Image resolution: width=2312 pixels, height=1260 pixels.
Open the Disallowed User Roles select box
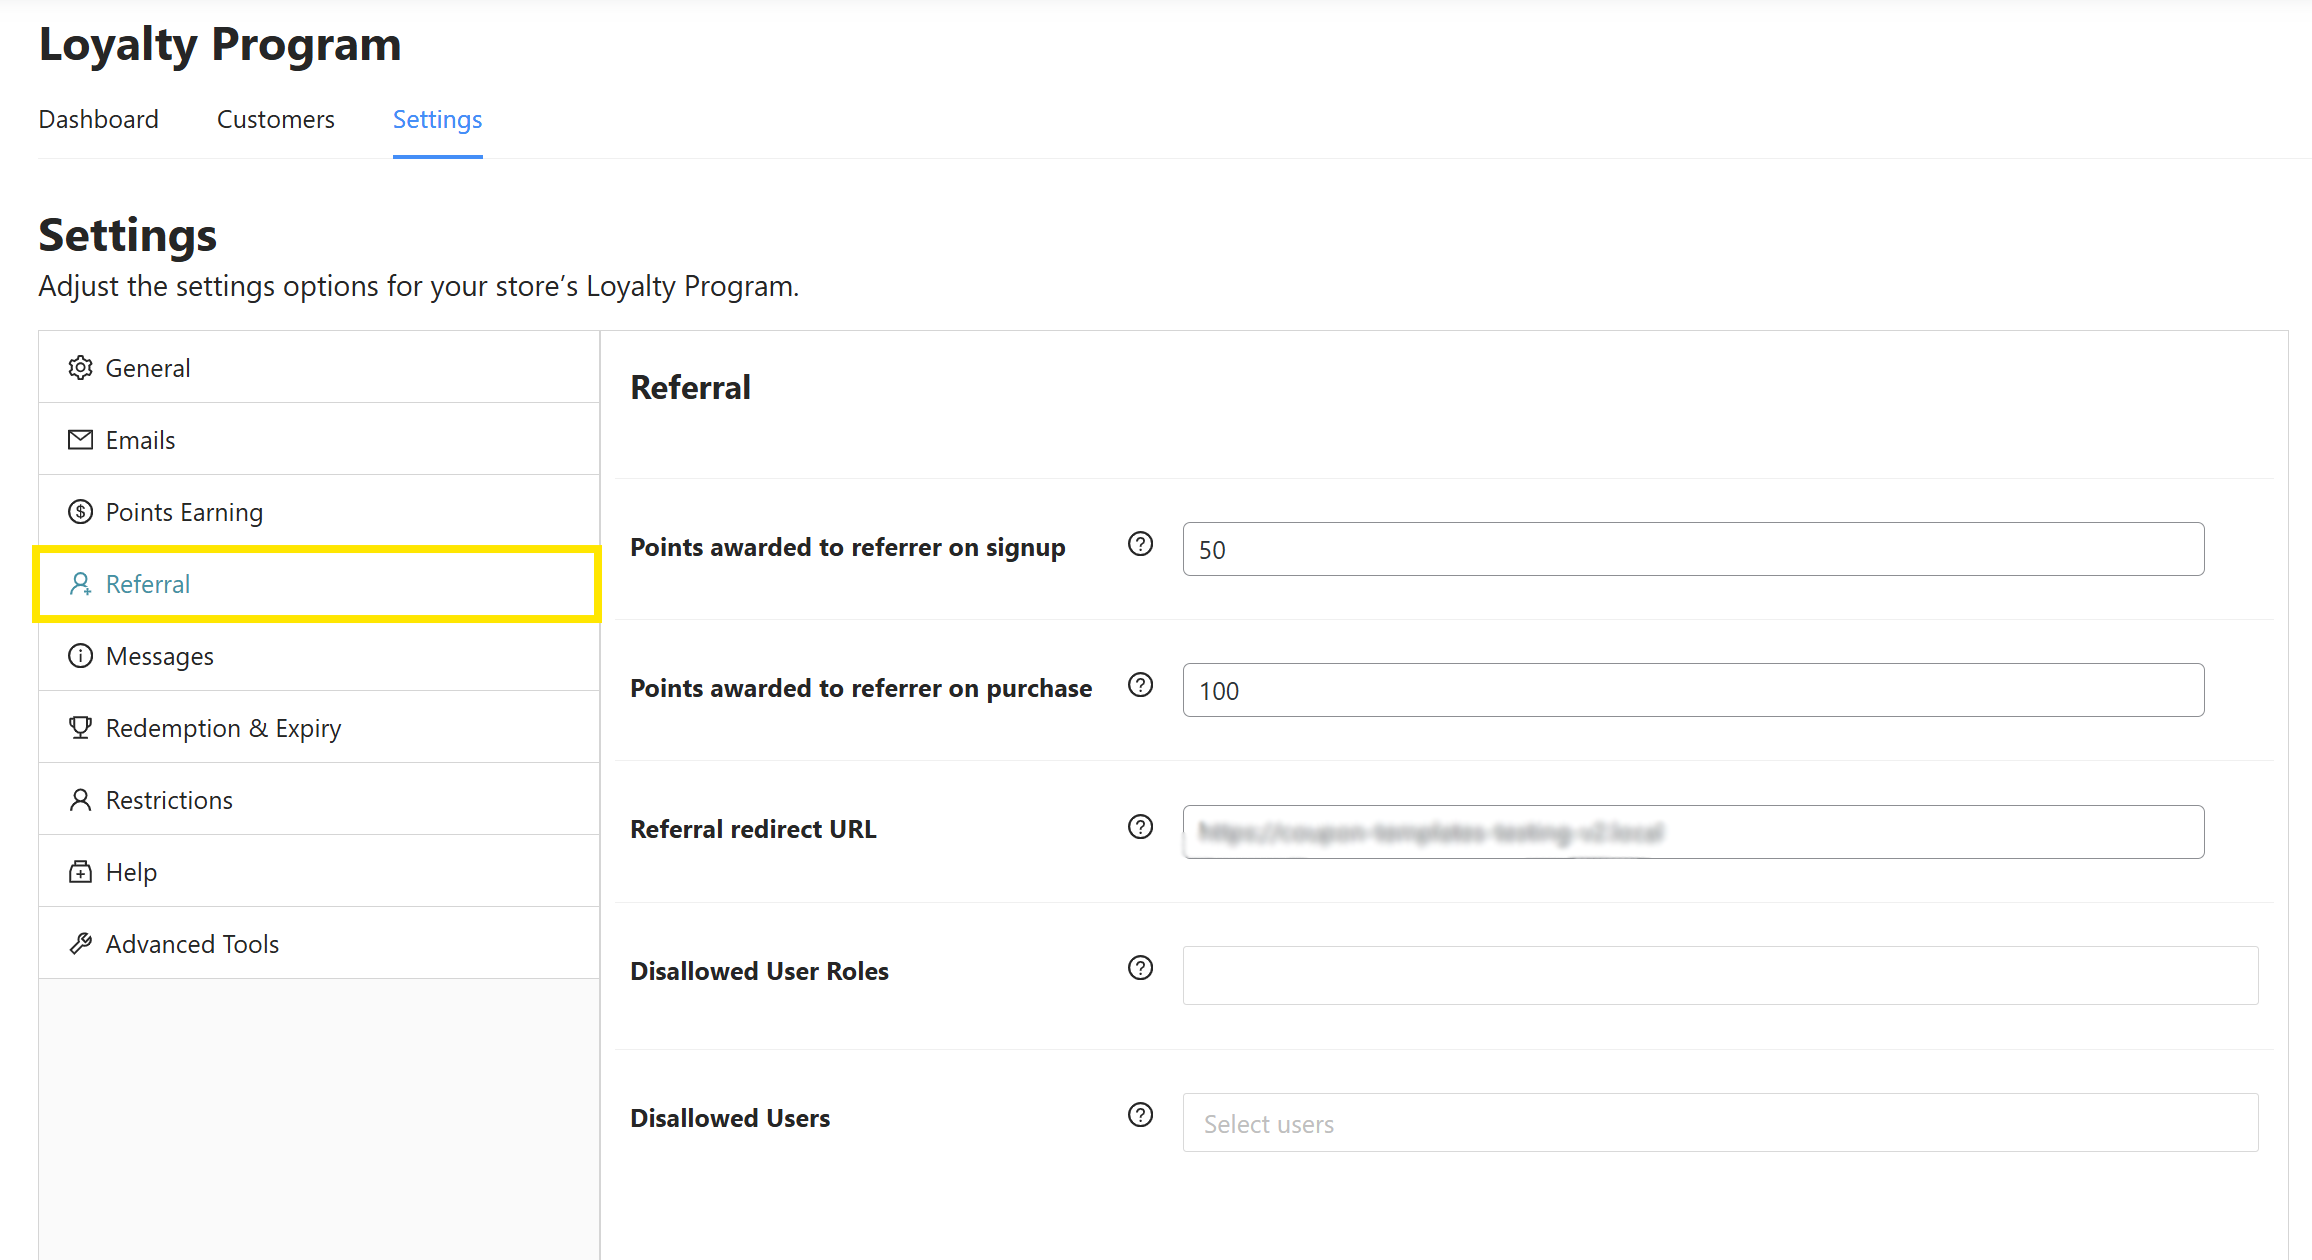pos(1720,975)
